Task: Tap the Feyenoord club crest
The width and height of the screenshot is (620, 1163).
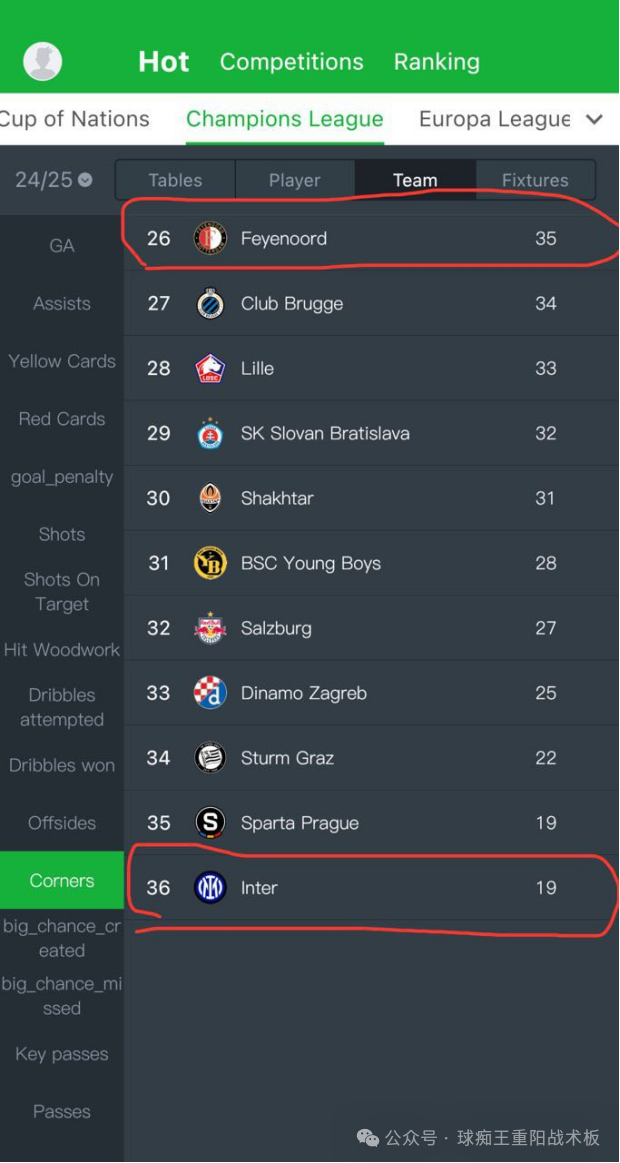Action: pos(210,238)
